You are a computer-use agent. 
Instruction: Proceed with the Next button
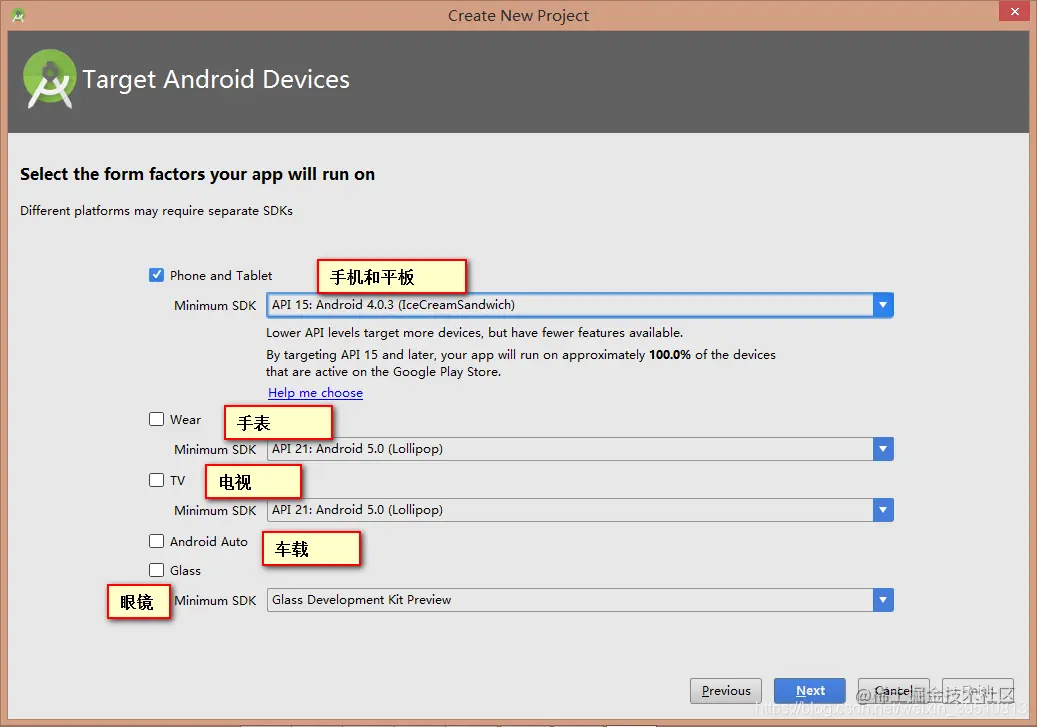(809, 691)
